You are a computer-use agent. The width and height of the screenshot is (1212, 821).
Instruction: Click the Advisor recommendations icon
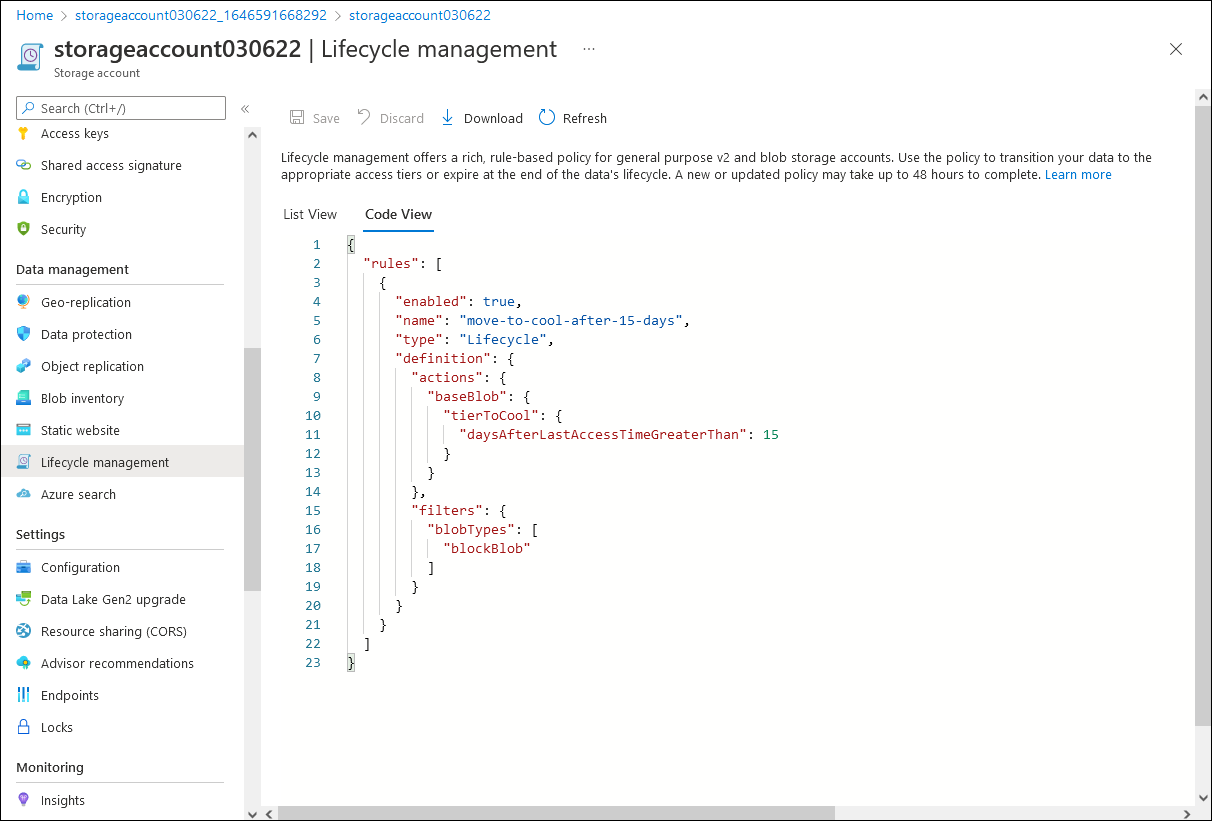(x=24, y=664)
